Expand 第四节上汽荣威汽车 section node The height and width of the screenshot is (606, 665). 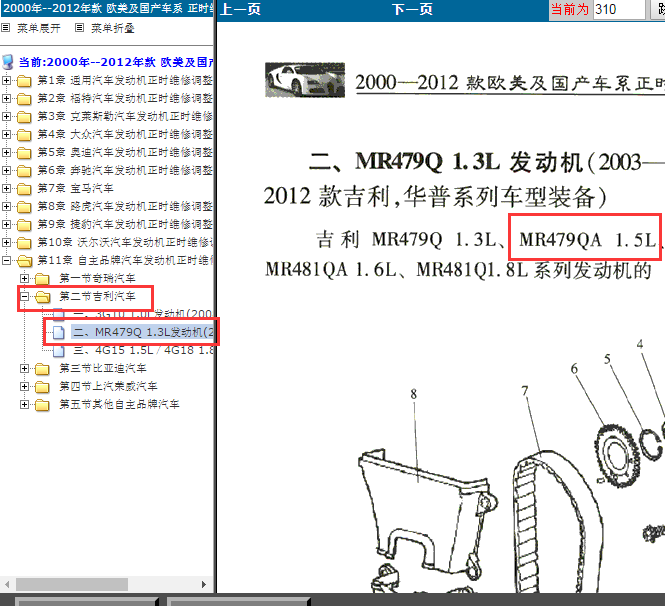click(25, 386)
